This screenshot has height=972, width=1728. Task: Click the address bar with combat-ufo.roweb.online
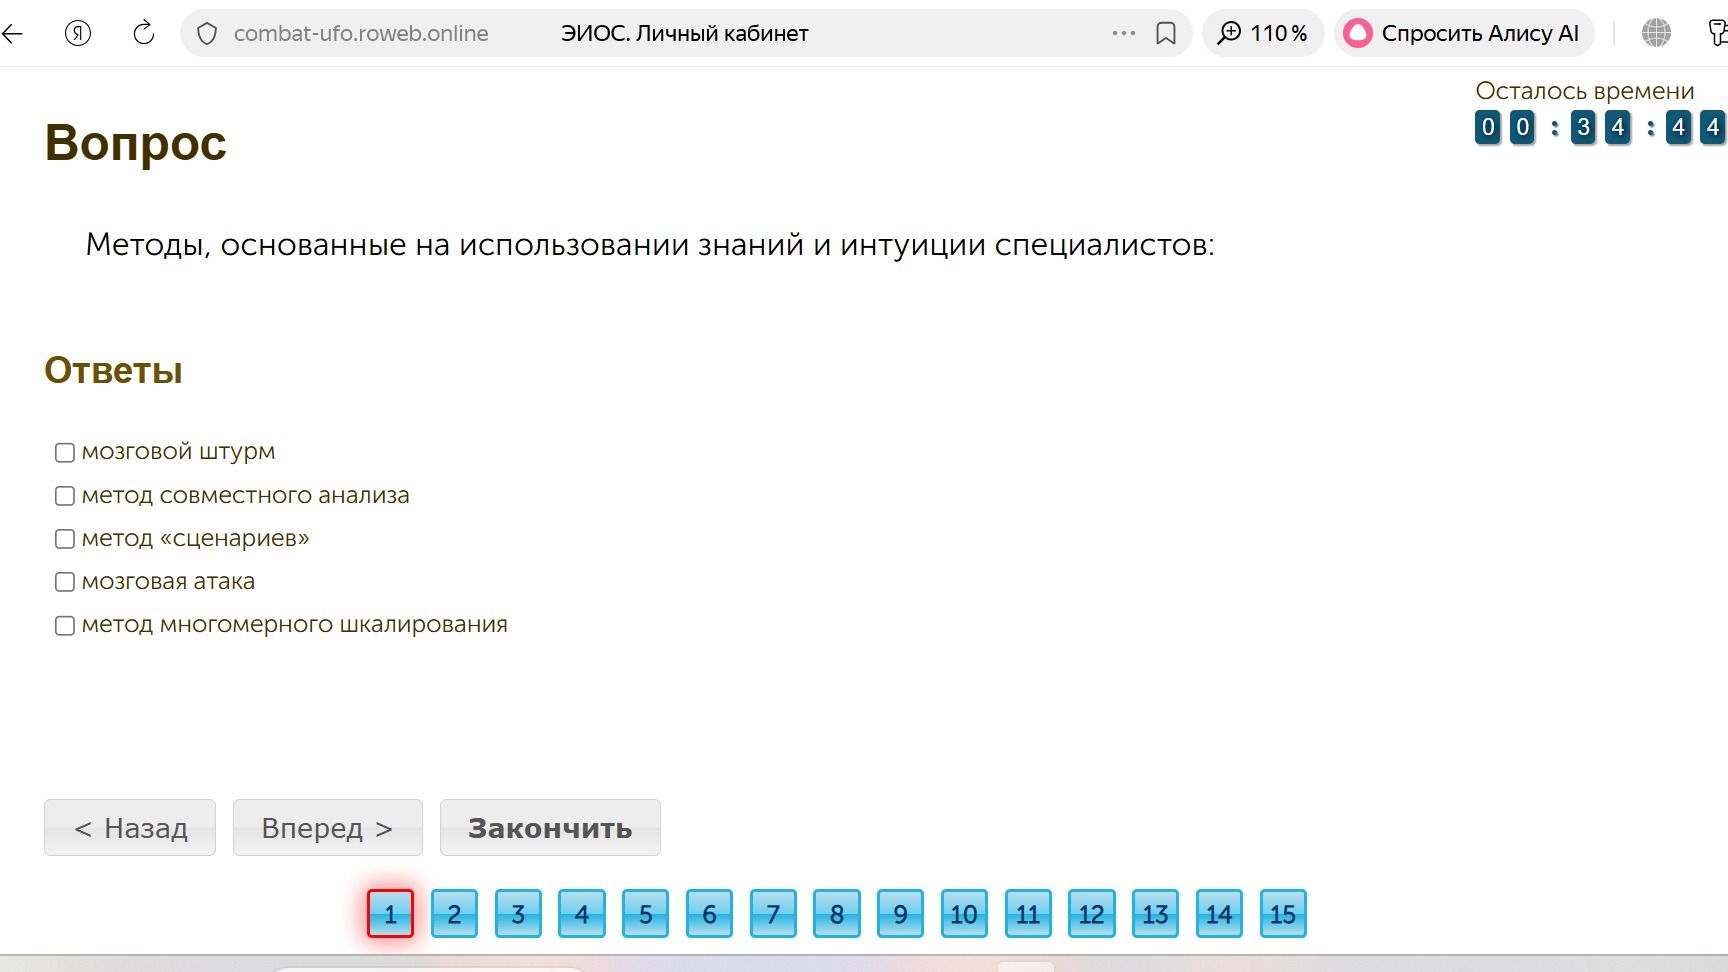click(660, 33)
